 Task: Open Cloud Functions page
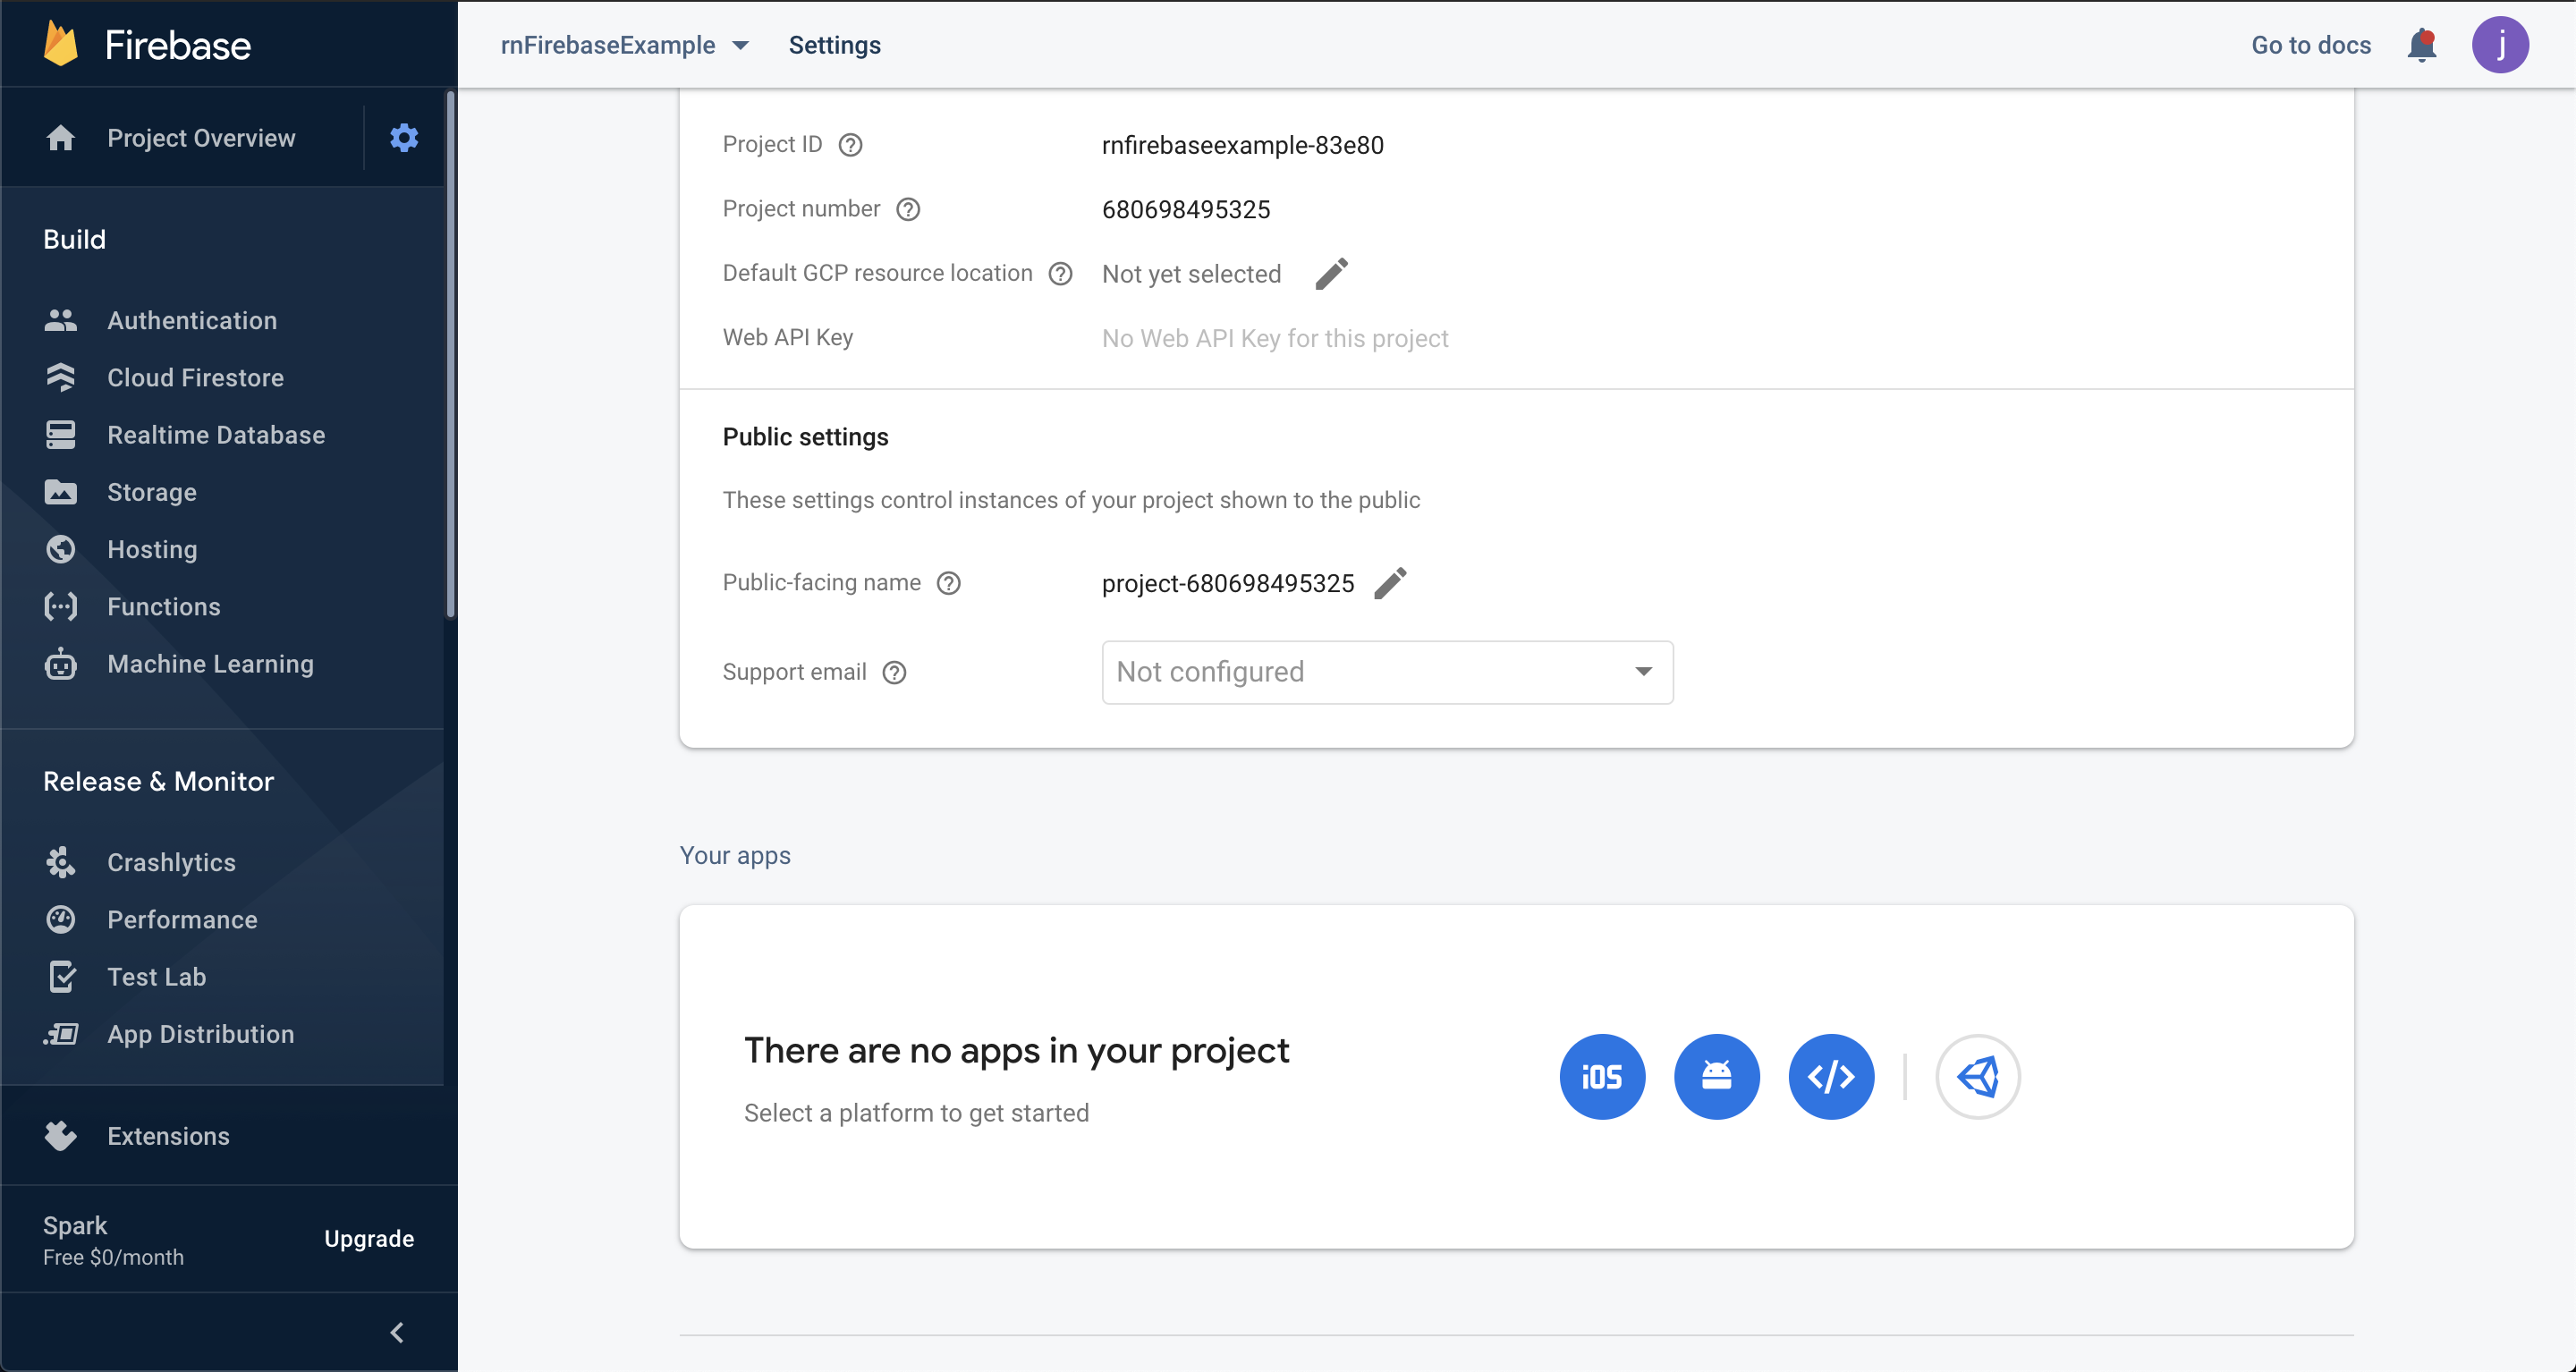coord(163,606)
